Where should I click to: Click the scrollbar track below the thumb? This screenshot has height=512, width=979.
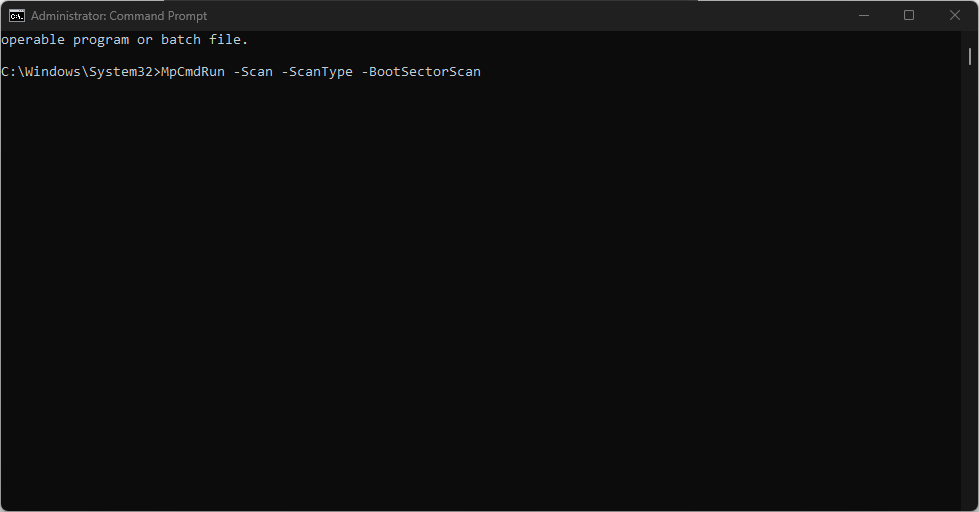pyautogui.click(x=970, y=300)
